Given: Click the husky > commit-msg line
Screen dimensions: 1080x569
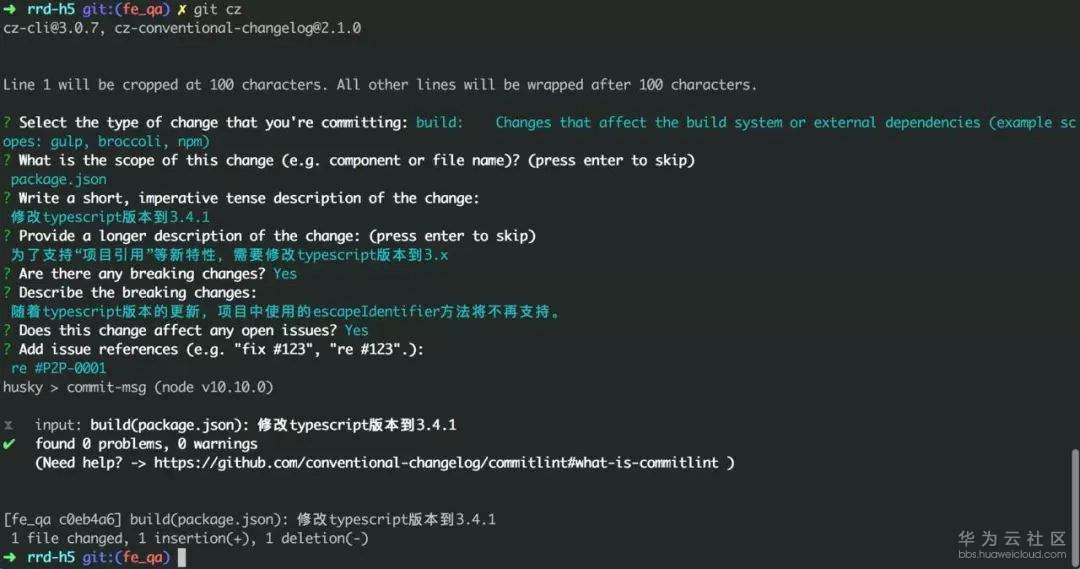Looking at the screenshot, I should tap(138, 386).
